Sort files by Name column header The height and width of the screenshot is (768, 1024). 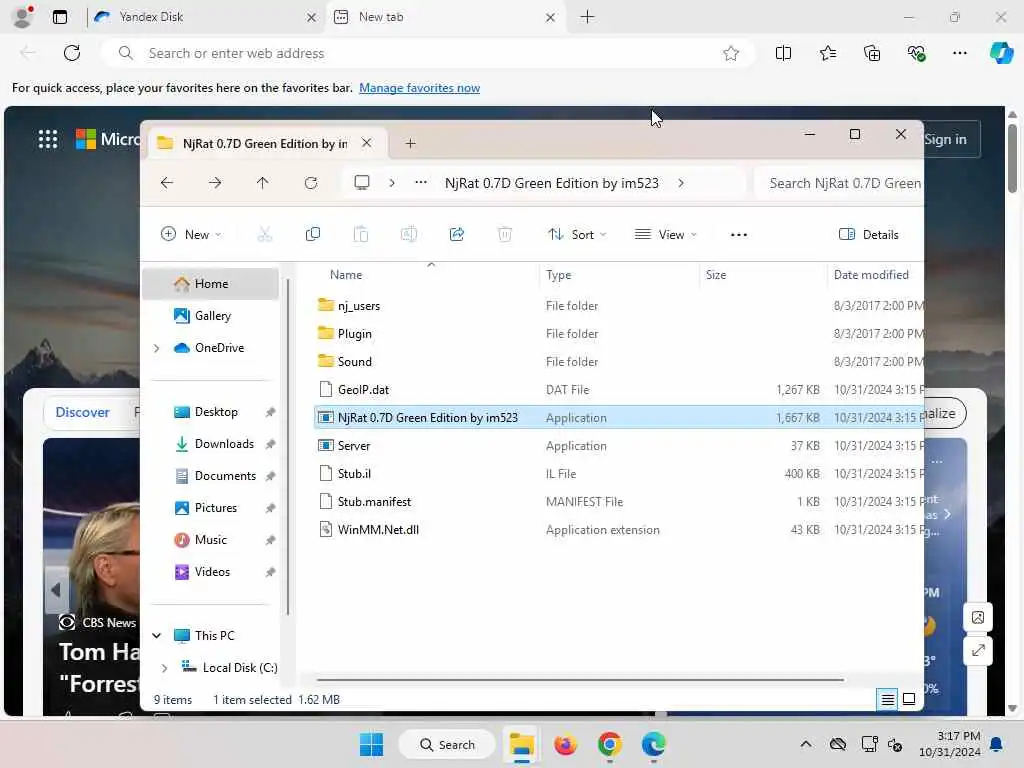tap(345, 275)
